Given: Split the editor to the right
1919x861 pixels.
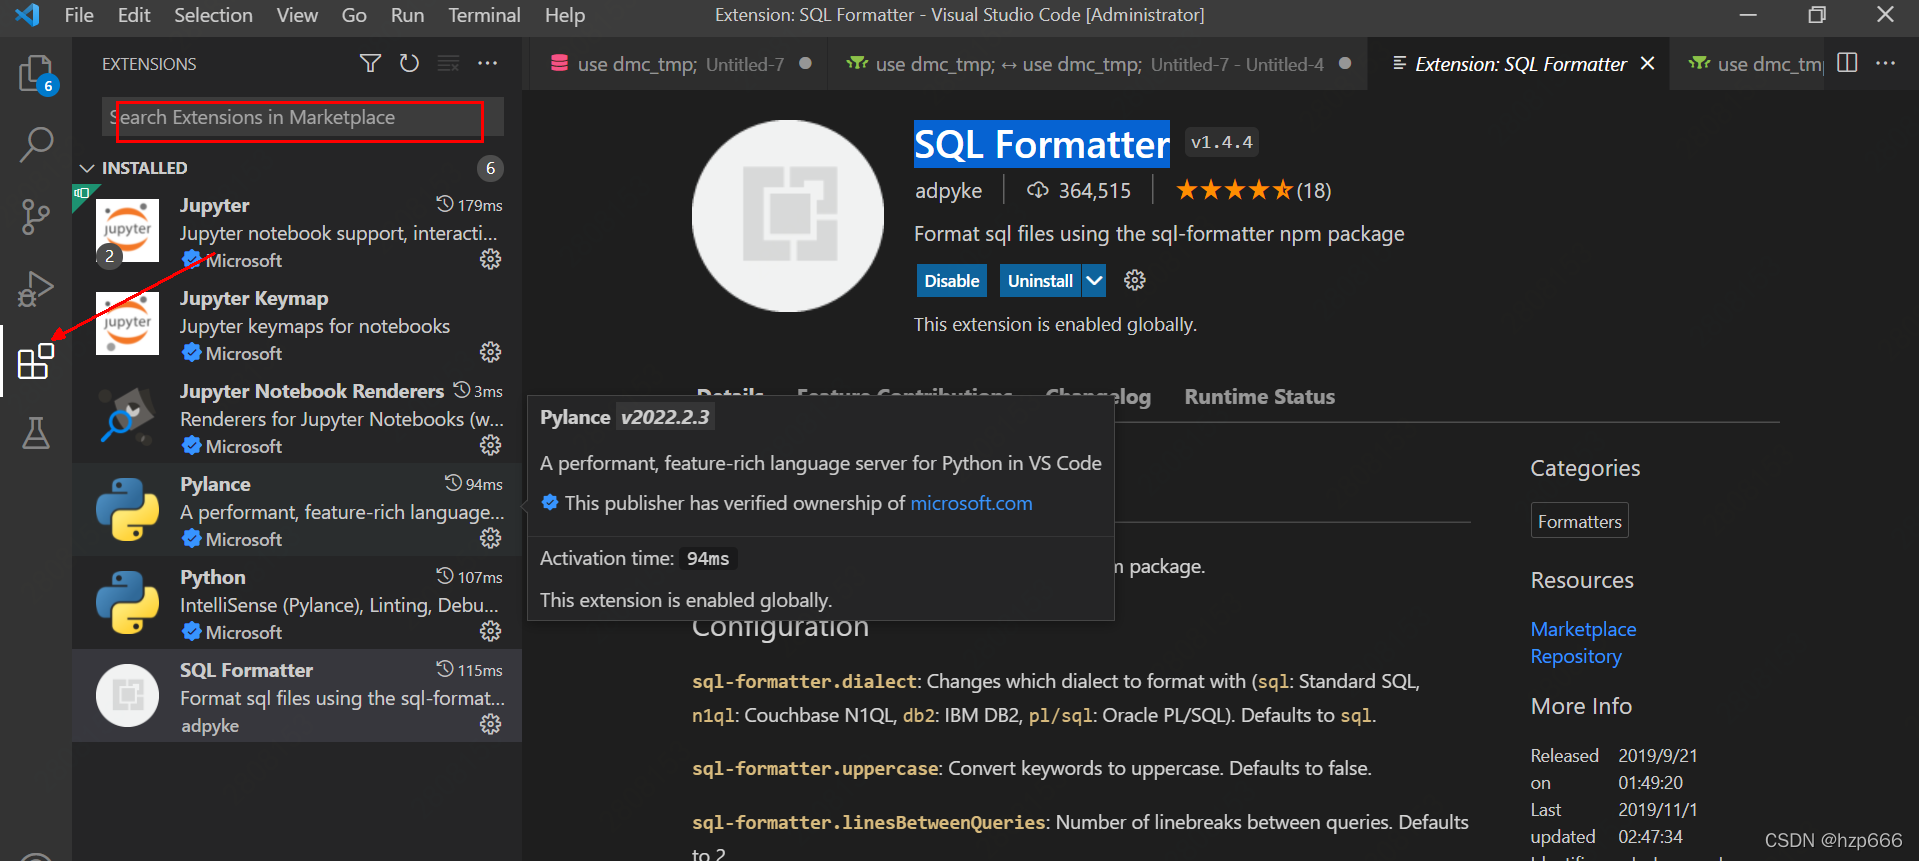Looking at the screenshot, I should (x=1847, y=63).
